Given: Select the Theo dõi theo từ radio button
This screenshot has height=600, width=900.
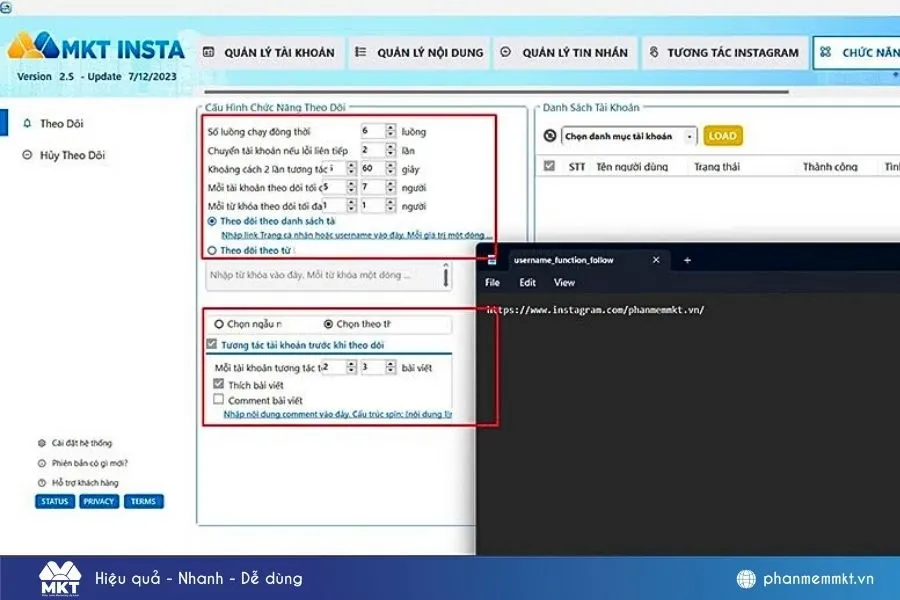Looking at the screenshot, I should (211, 250).
